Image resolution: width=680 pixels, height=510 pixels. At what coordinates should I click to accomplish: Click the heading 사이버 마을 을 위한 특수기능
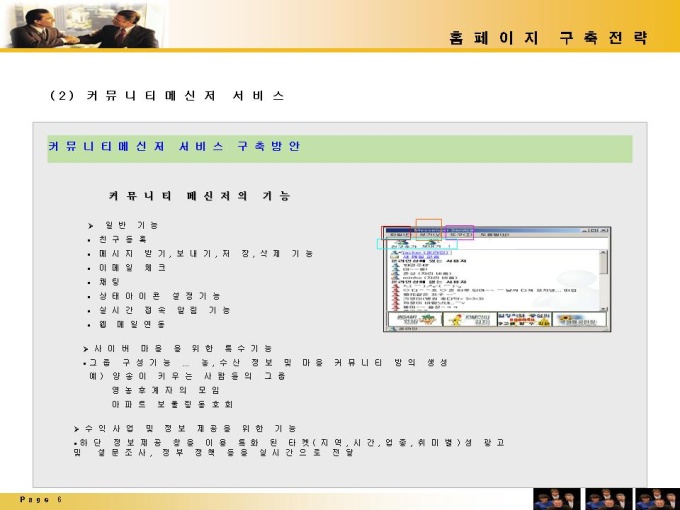pyautogui.click(x=178, y=348)
